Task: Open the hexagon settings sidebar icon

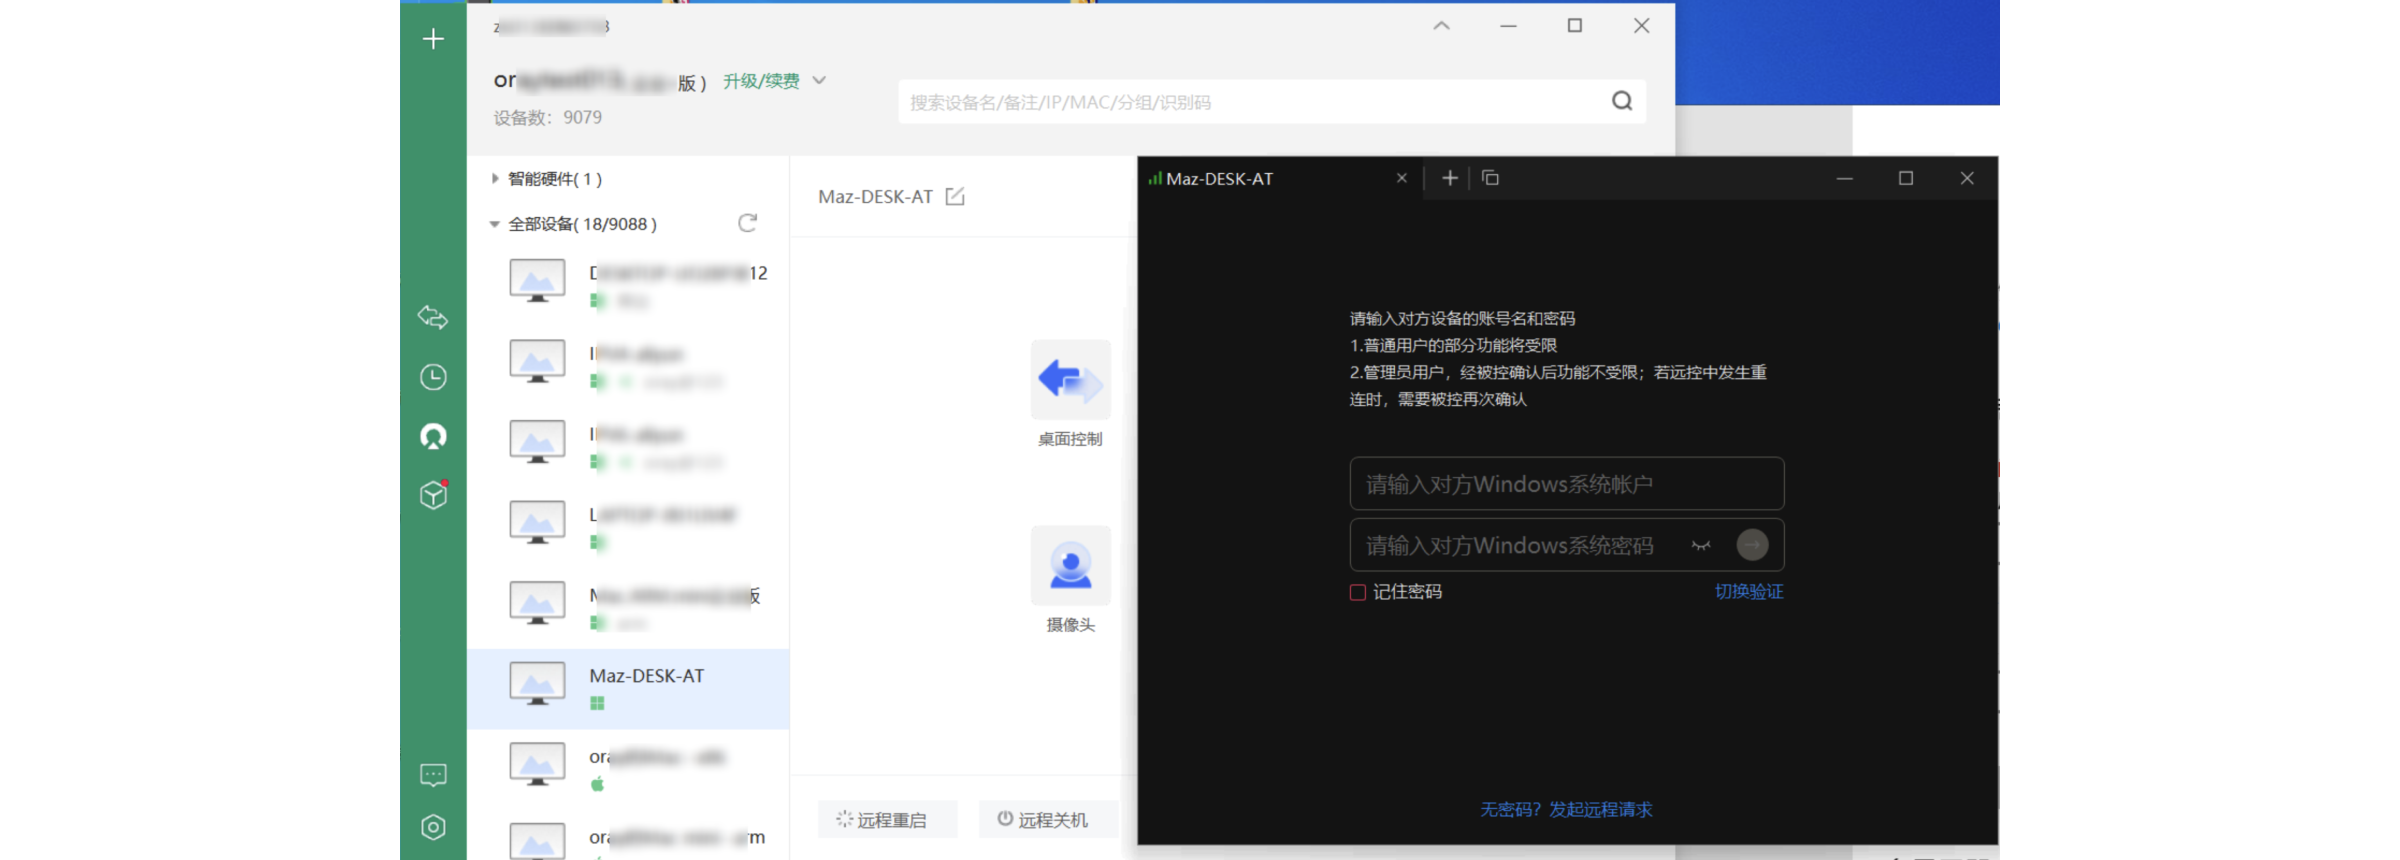Action: click(433, 827)
